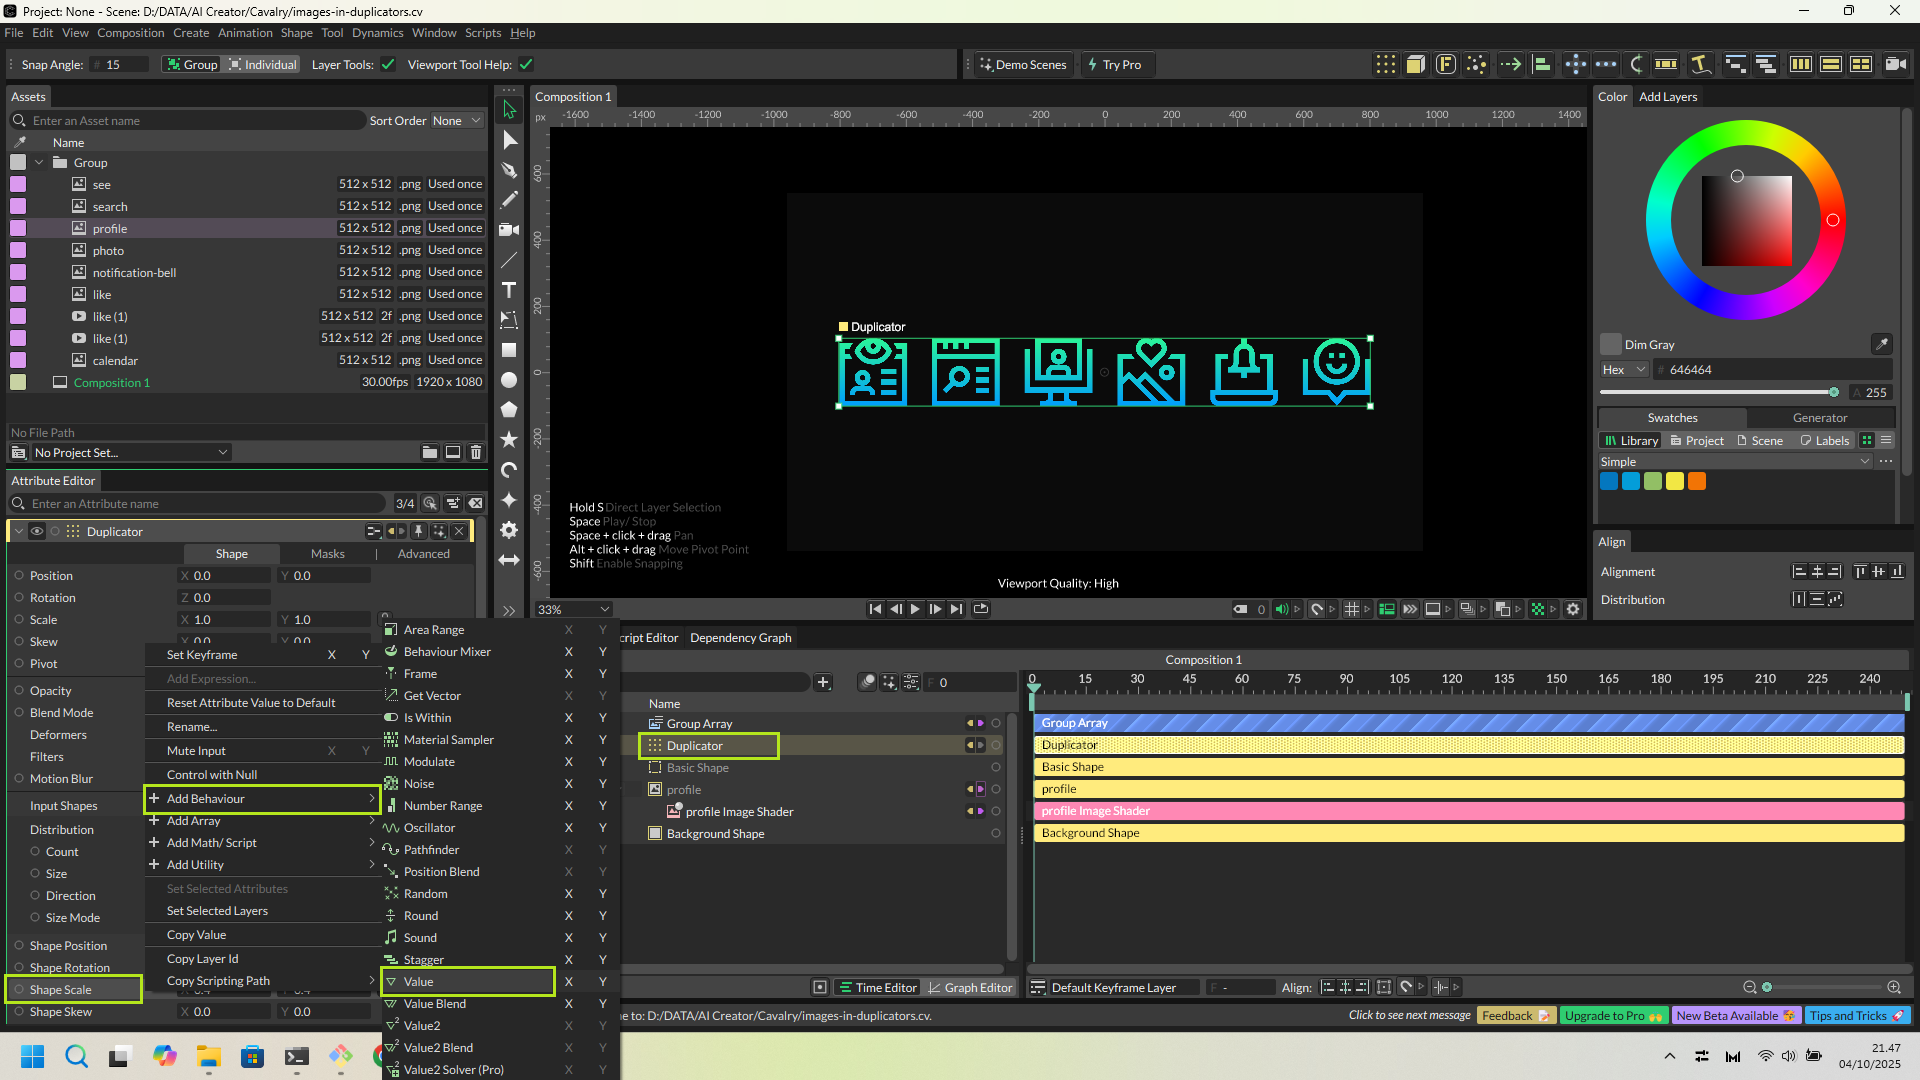Image resolution: width=1920 pixels, height=1080 pixels.
Task: Toggle the Layer Tools checkbox
Action: point(388,65)
